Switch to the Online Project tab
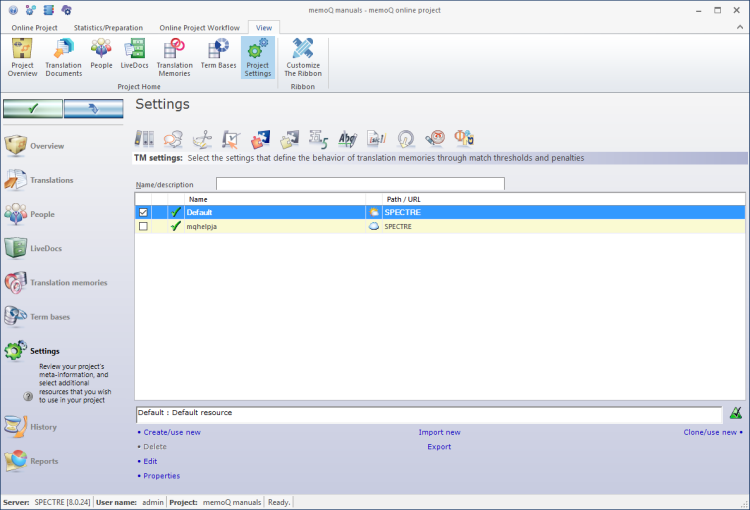Viewport: 750px width, 510px height. click(x=34, y=27)
